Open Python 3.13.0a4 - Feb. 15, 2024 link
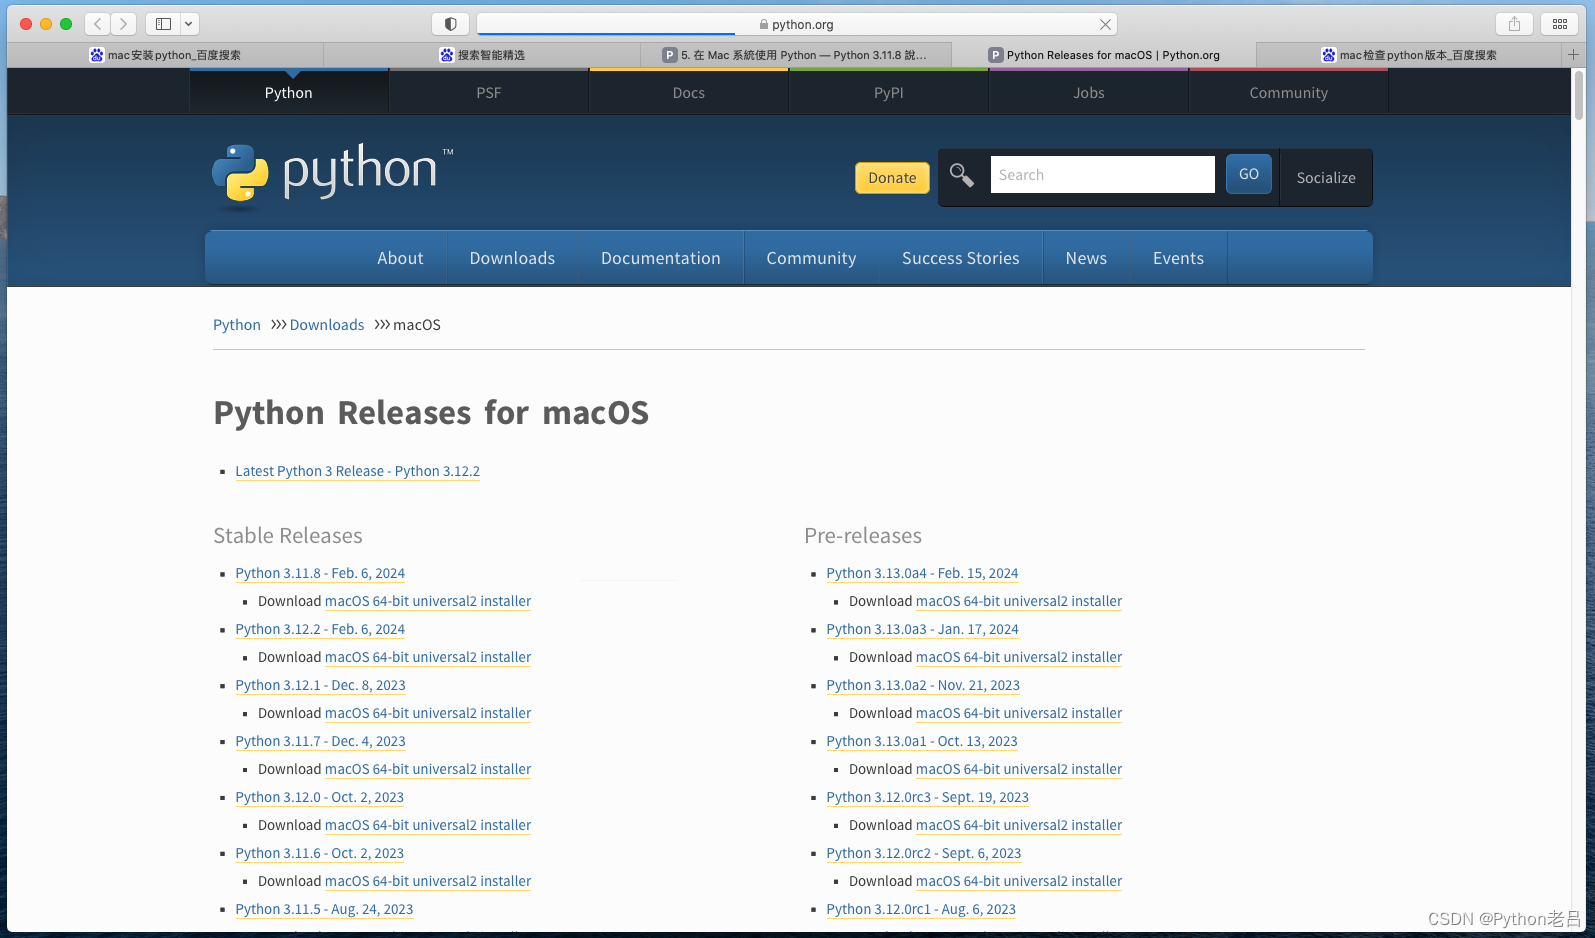This screenshot has width=1595, height=938. pyautogui.click(x=922, y=573)
